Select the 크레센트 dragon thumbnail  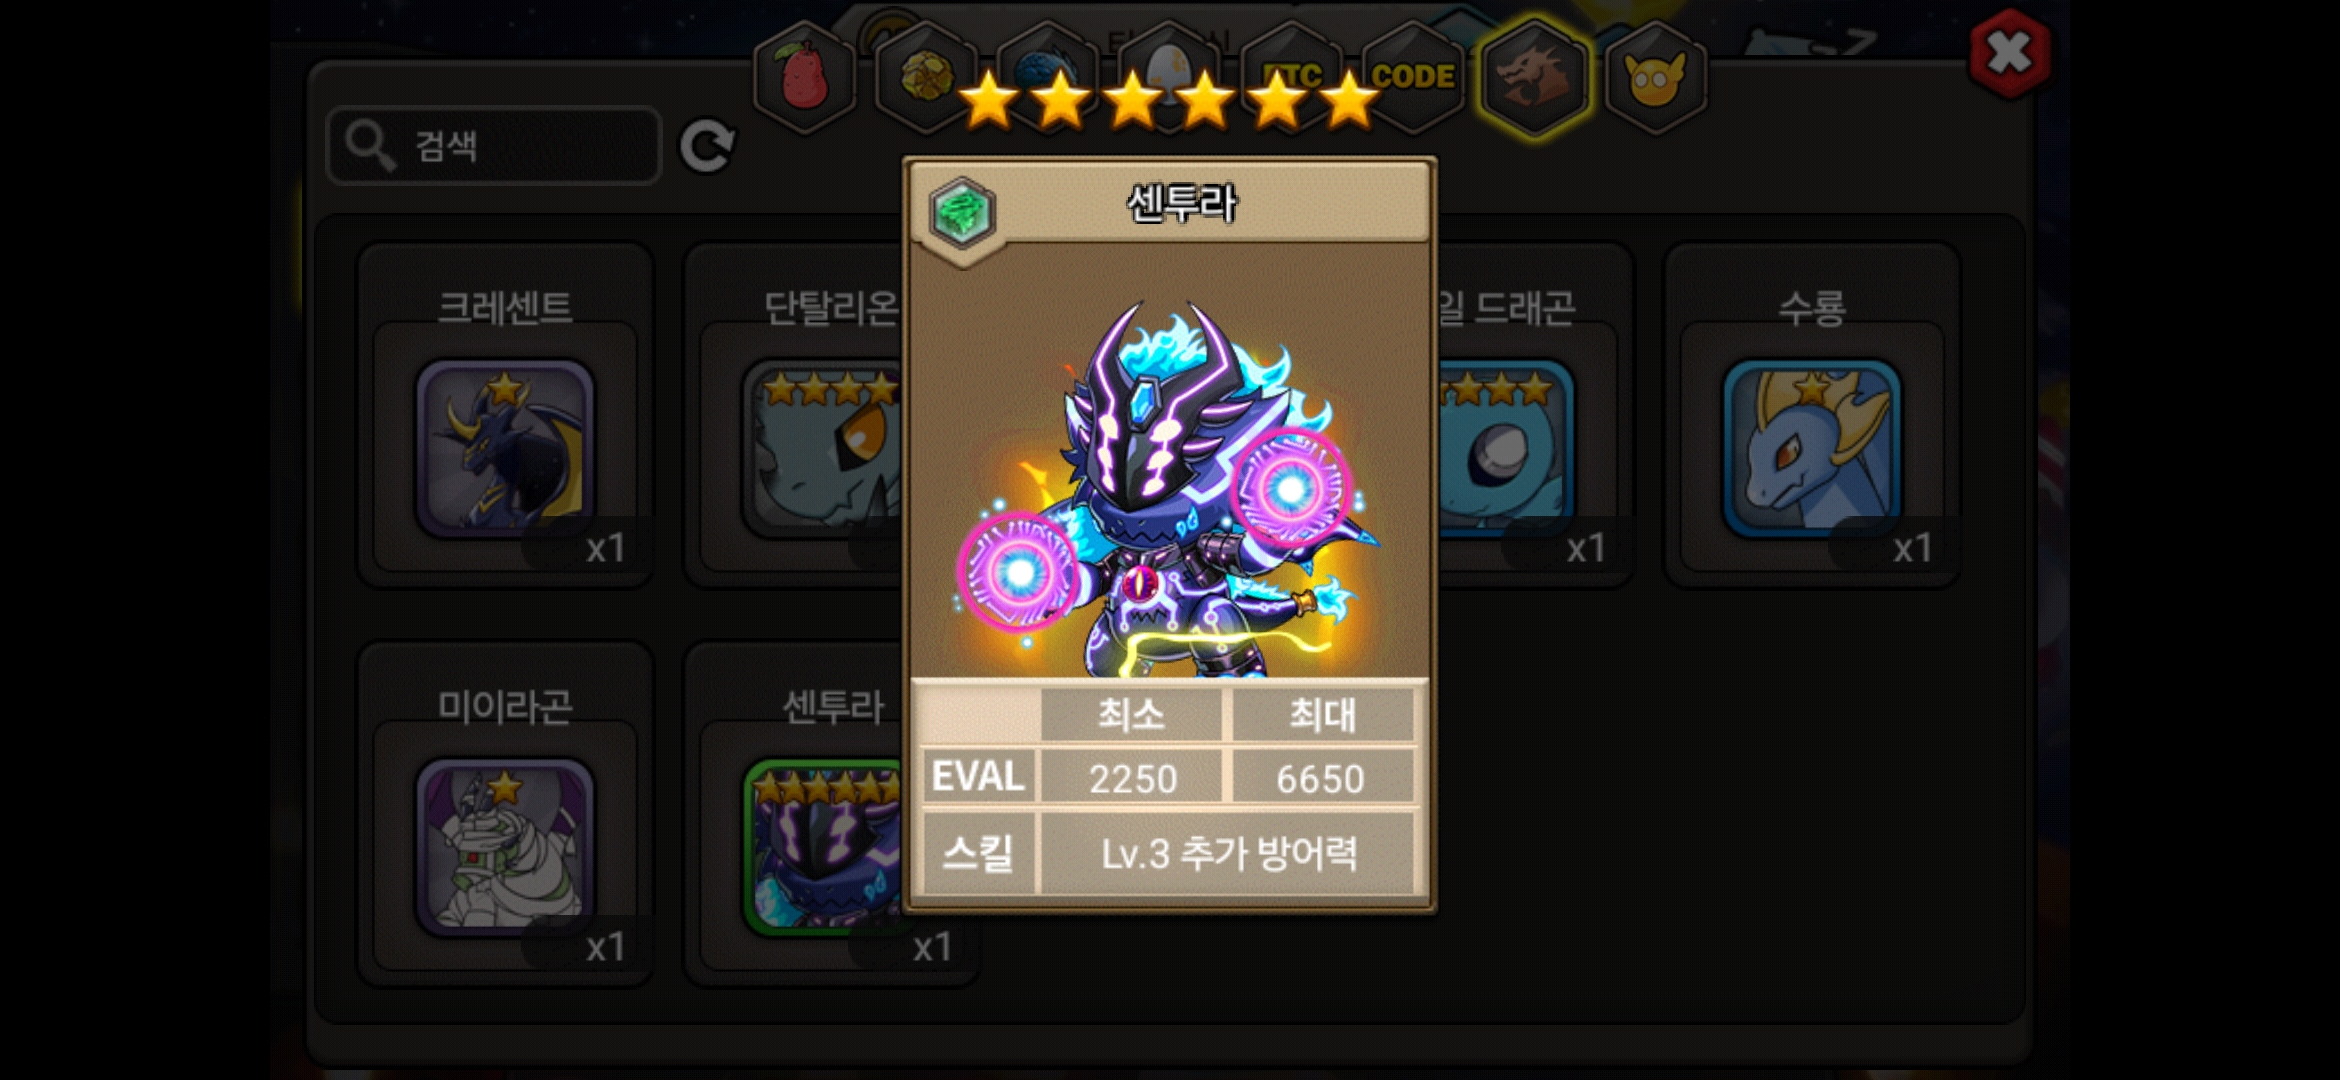[x=505, y=449]
